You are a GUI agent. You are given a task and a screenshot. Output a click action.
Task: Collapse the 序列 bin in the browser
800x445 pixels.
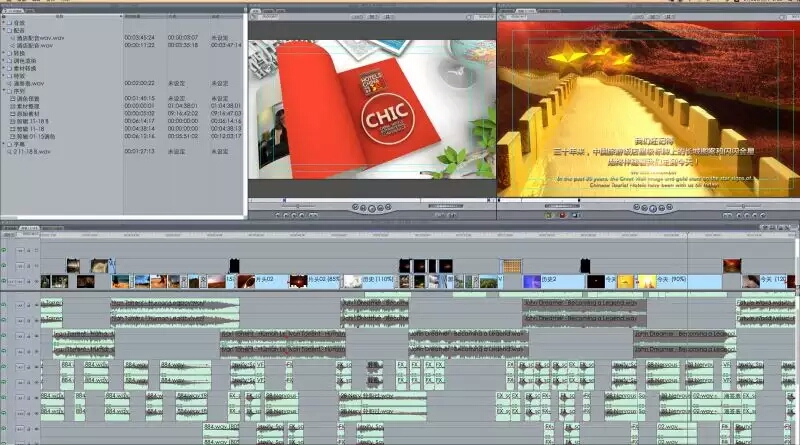click(4, 90)
